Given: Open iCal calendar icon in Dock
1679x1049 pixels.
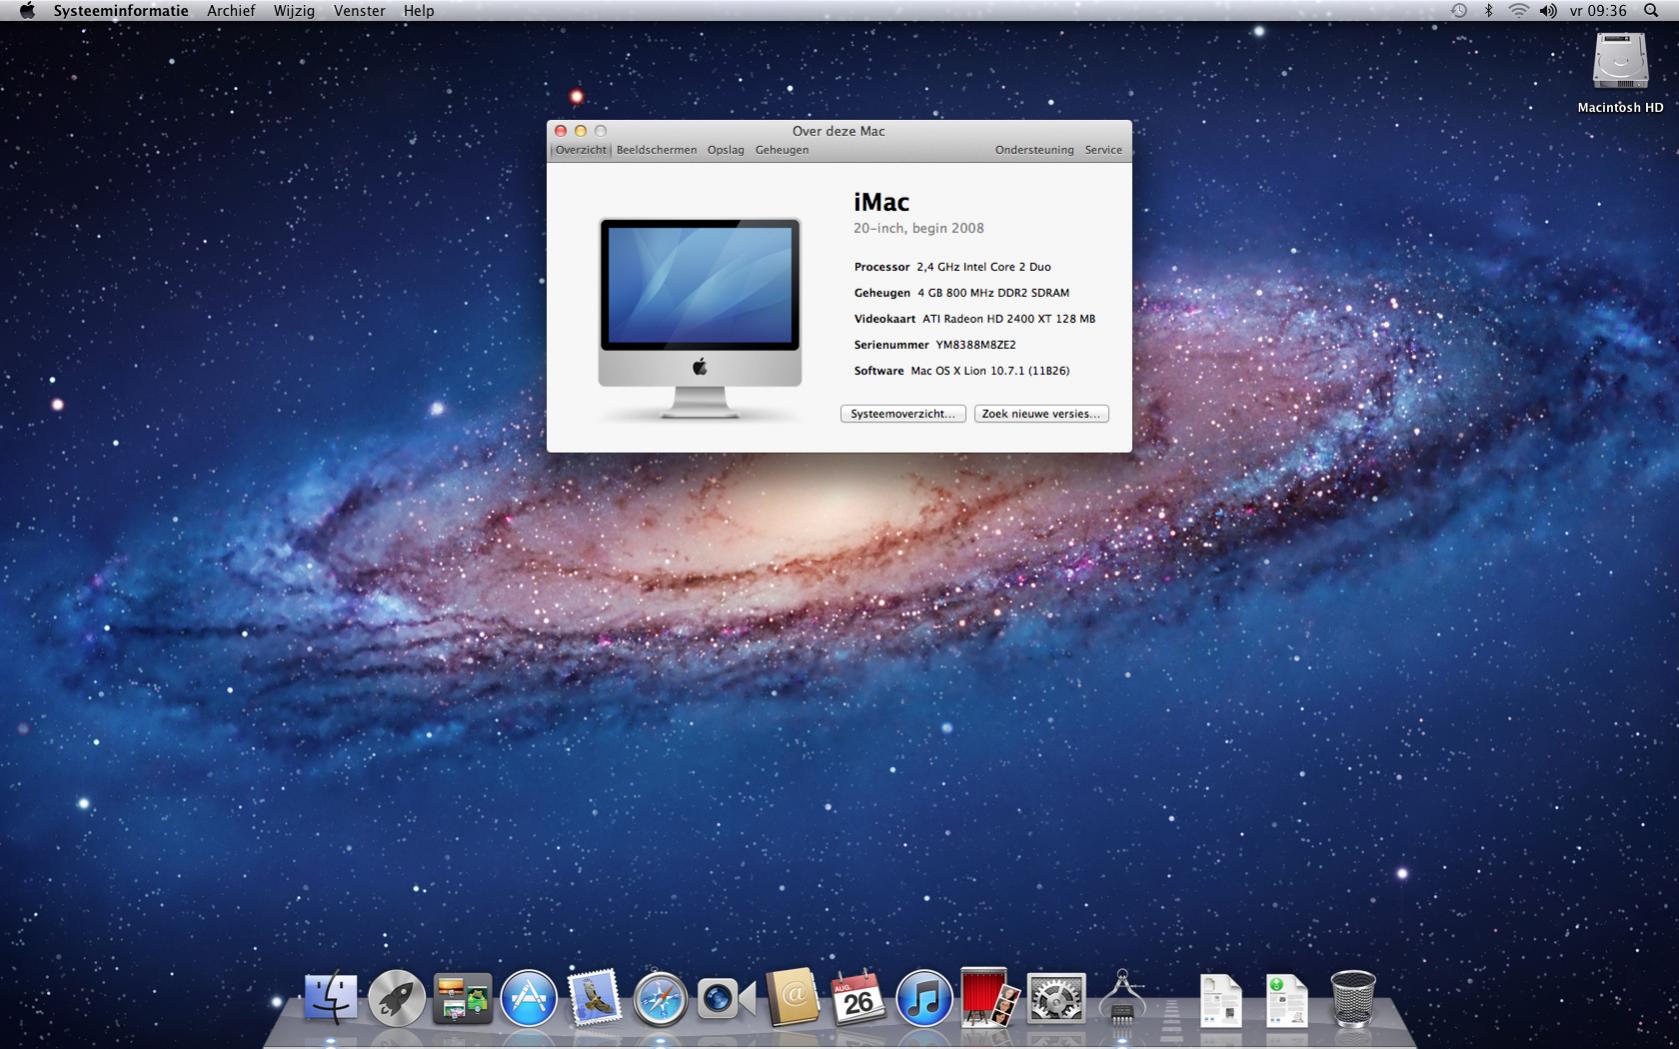Looking at the screenshot, I should 858,997.
